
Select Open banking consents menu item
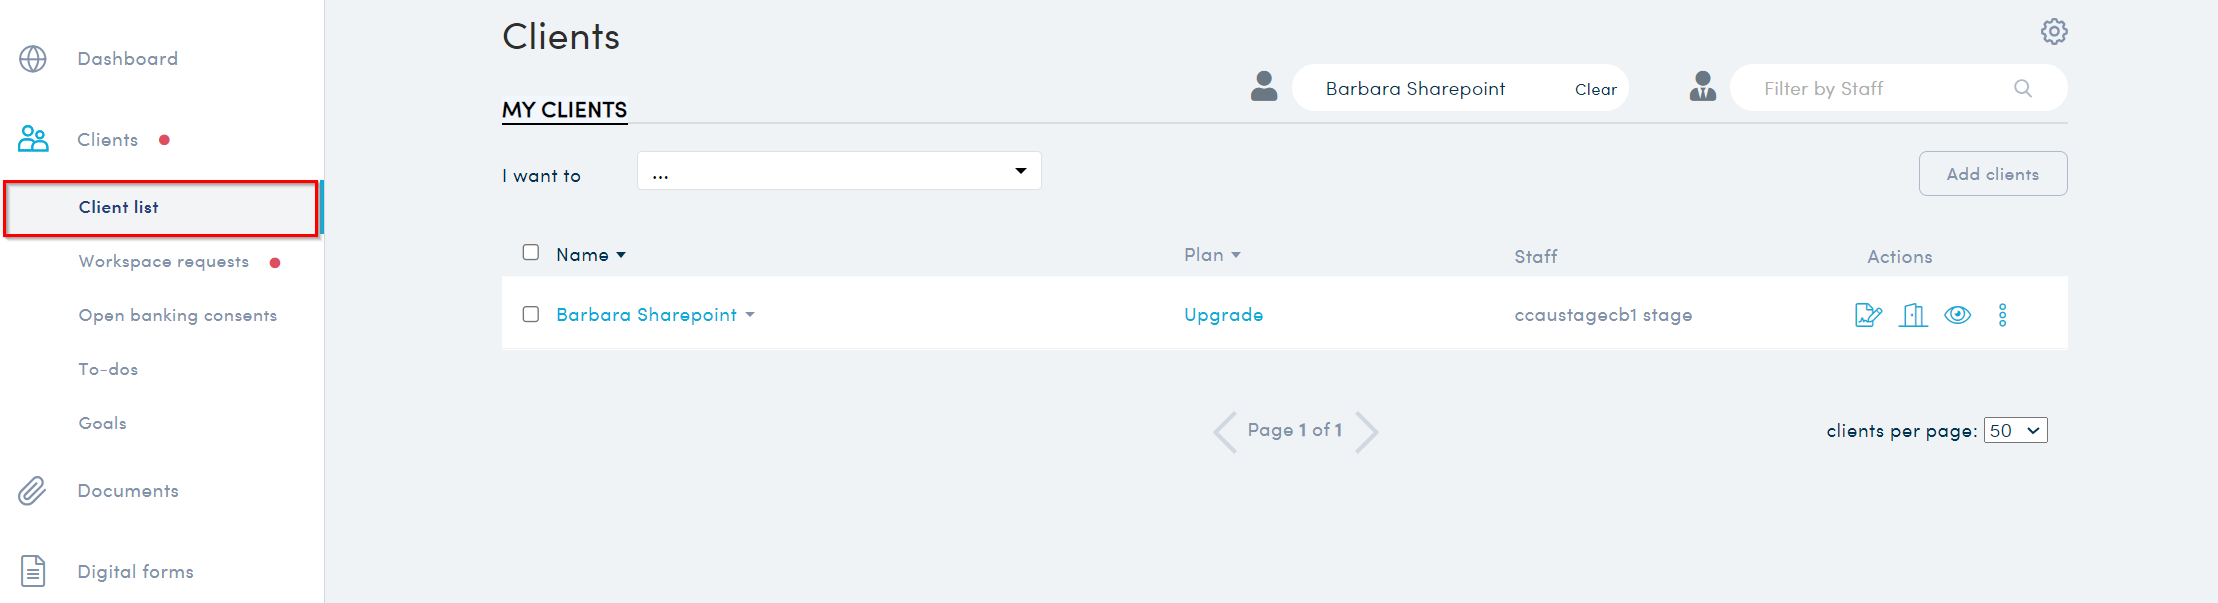[x=178, y=316]
